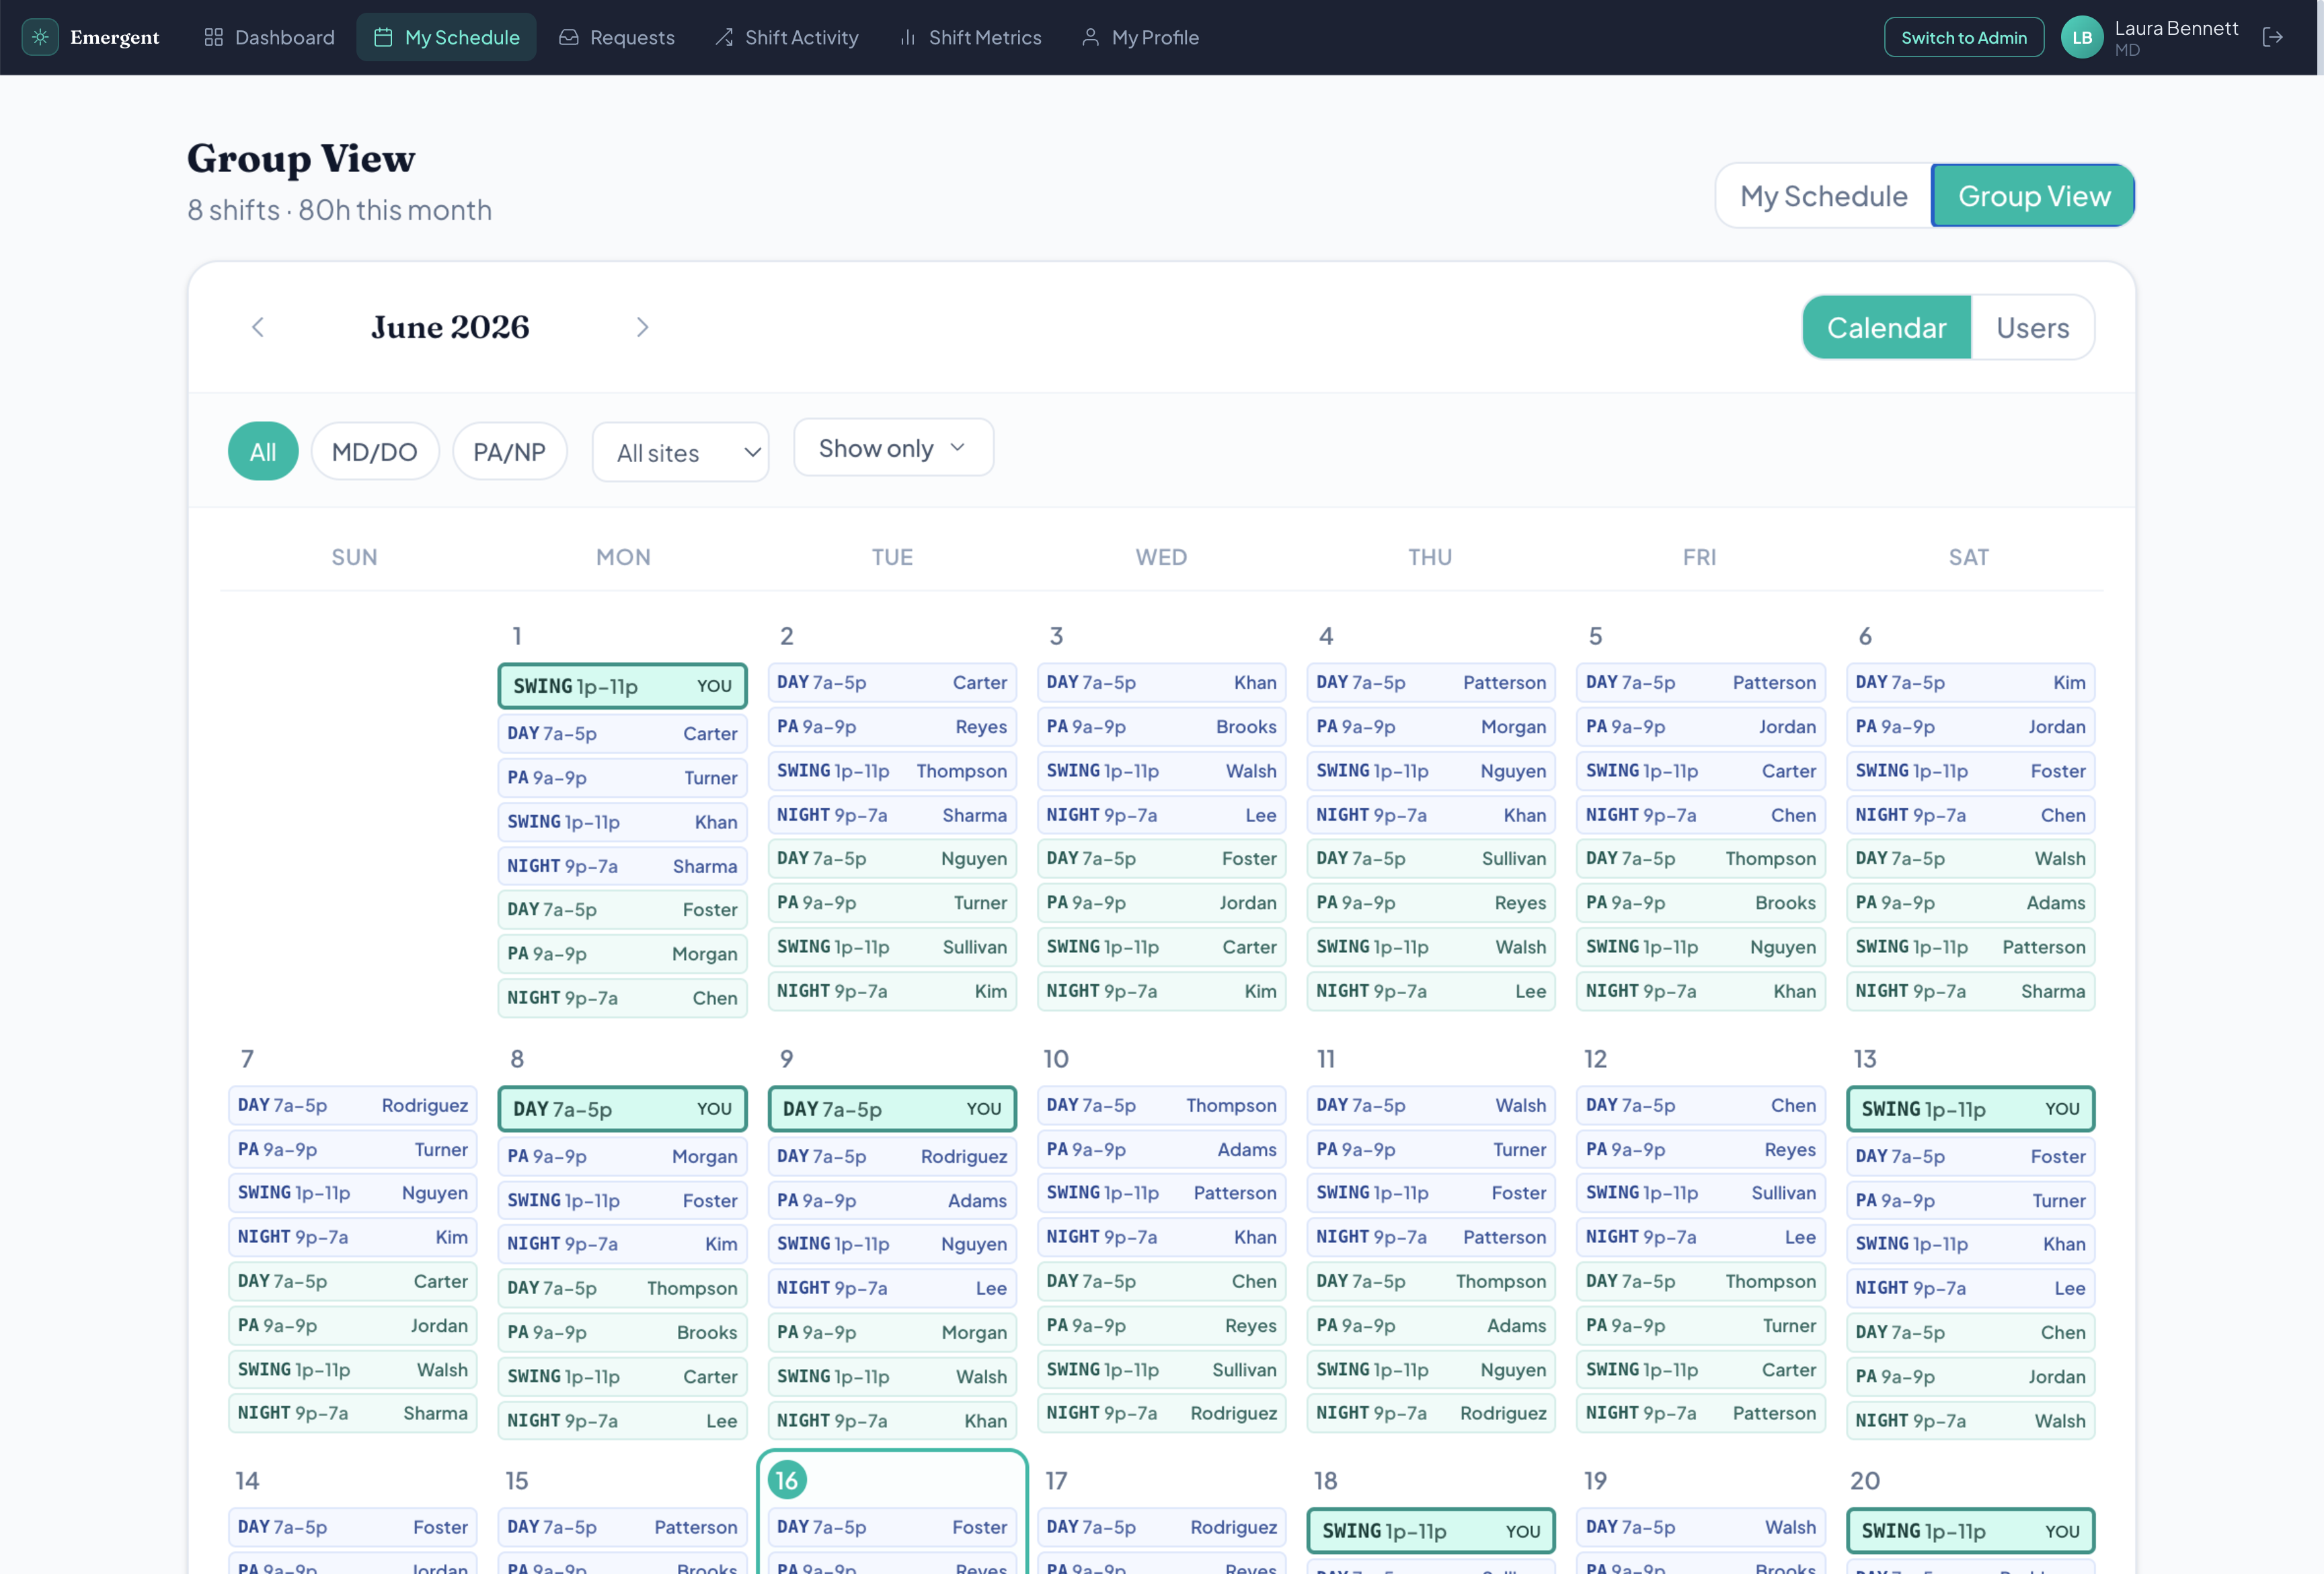Click the Shift Metrics bar chart icon
Image resolution: width=2324 pixels, height=1574 pixels.
click(908, 37)
